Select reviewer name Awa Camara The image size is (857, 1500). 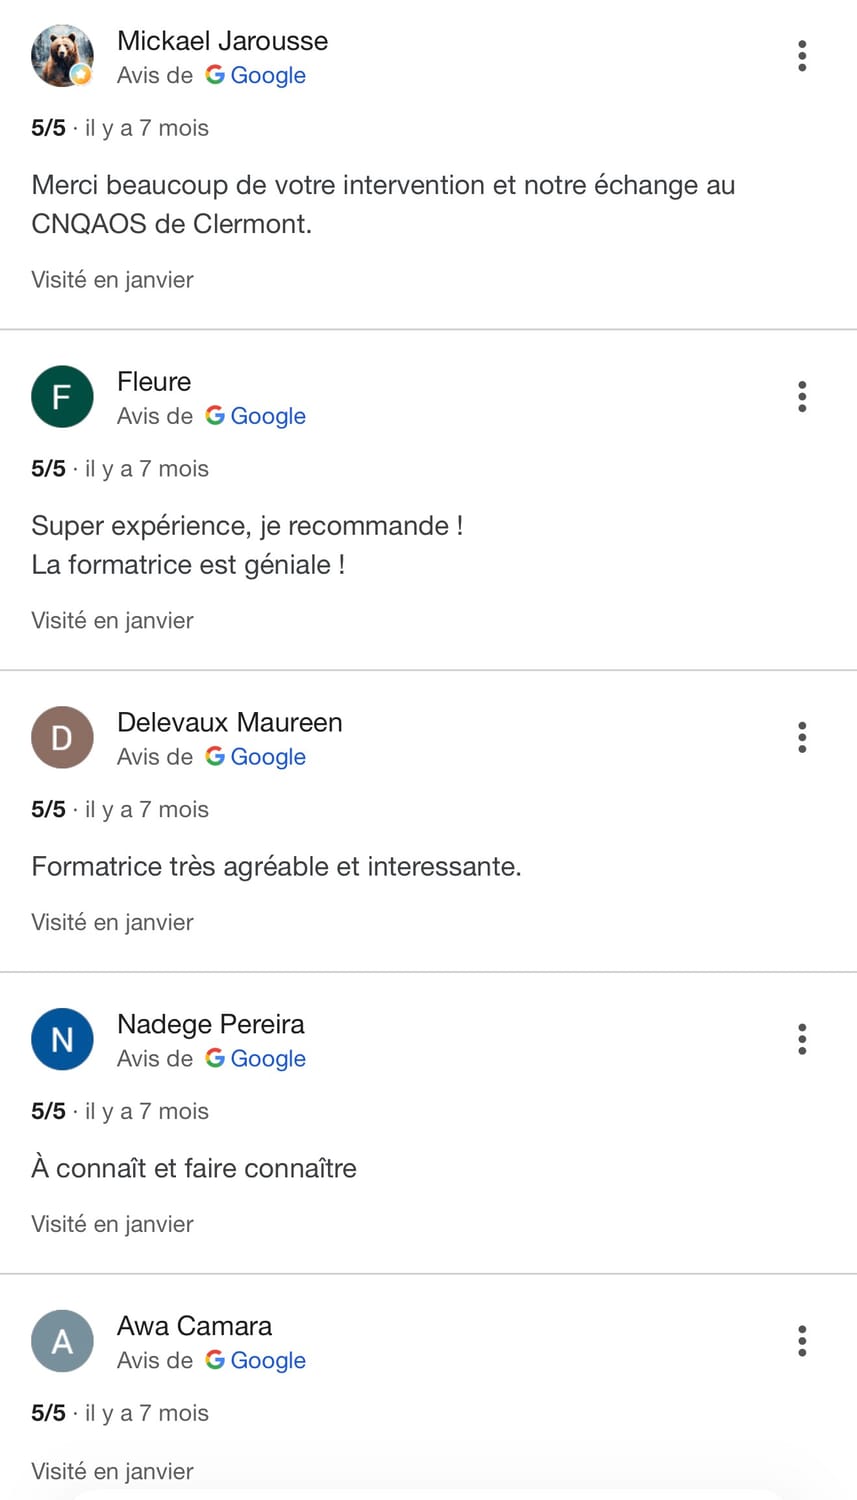[x=195, y=1326]
